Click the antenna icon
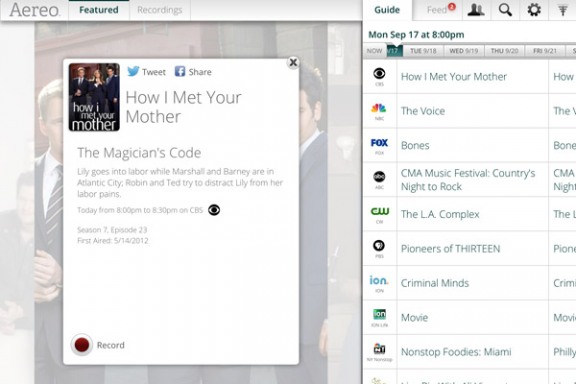 563,10
